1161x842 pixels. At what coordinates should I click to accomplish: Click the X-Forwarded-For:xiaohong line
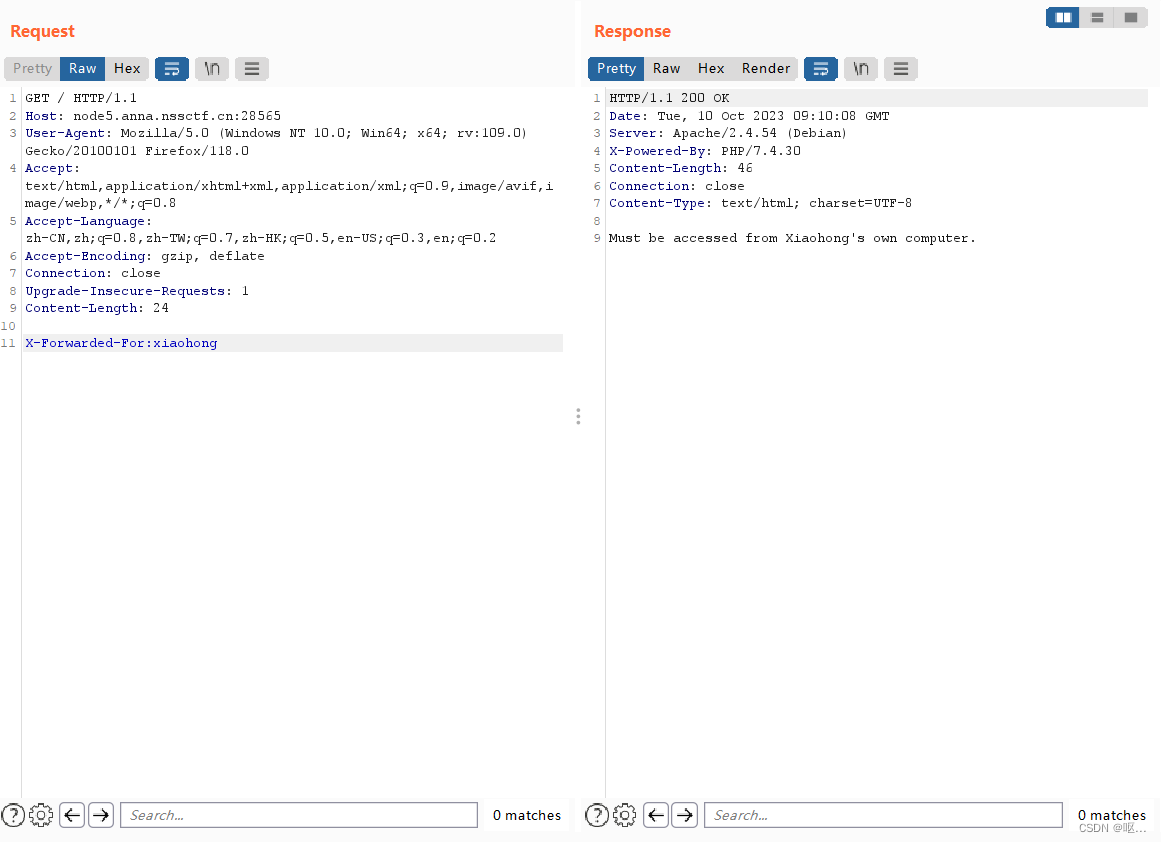pos(121,343)
